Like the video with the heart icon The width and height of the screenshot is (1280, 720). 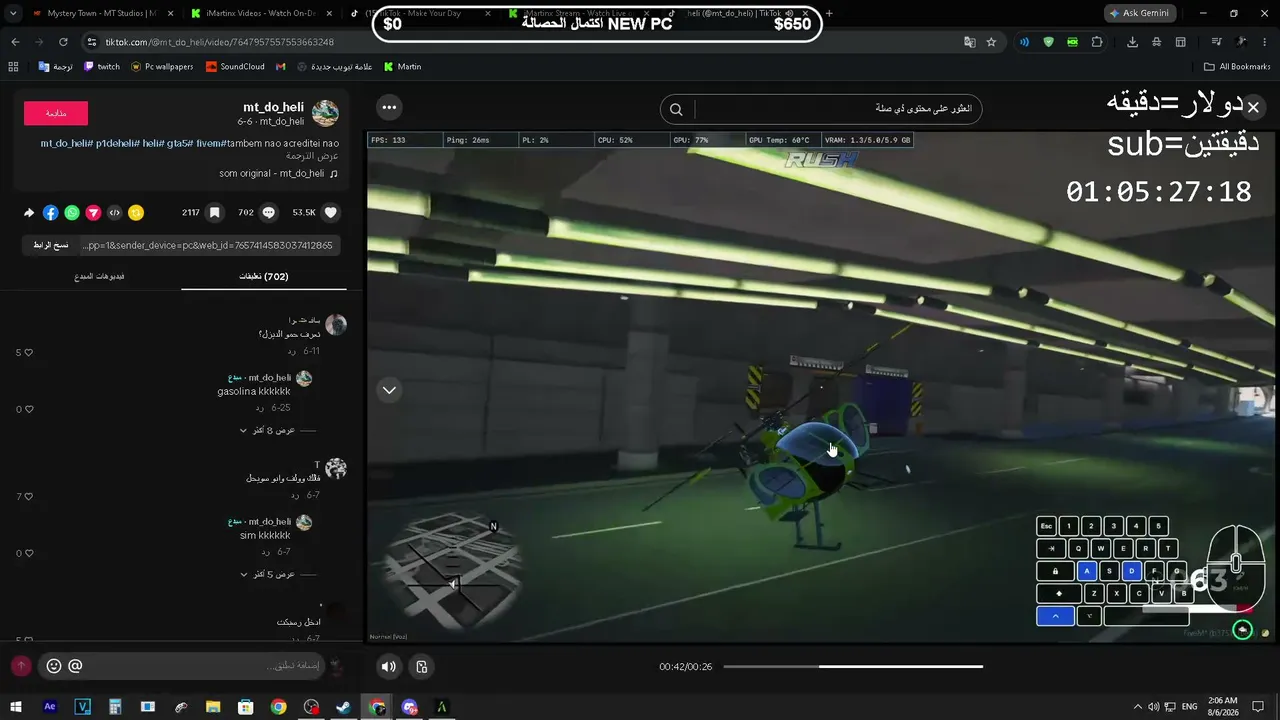(x=331, y=213)
